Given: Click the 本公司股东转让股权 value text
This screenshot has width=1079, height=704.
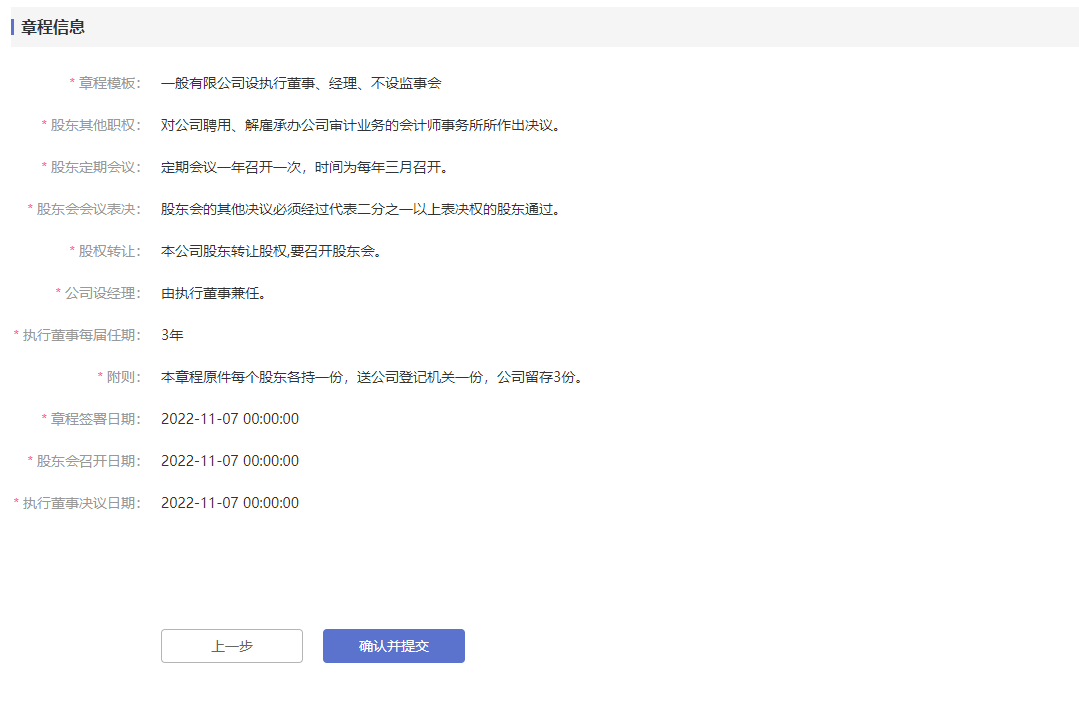Looking at the screenshot, I should (271, 251).
